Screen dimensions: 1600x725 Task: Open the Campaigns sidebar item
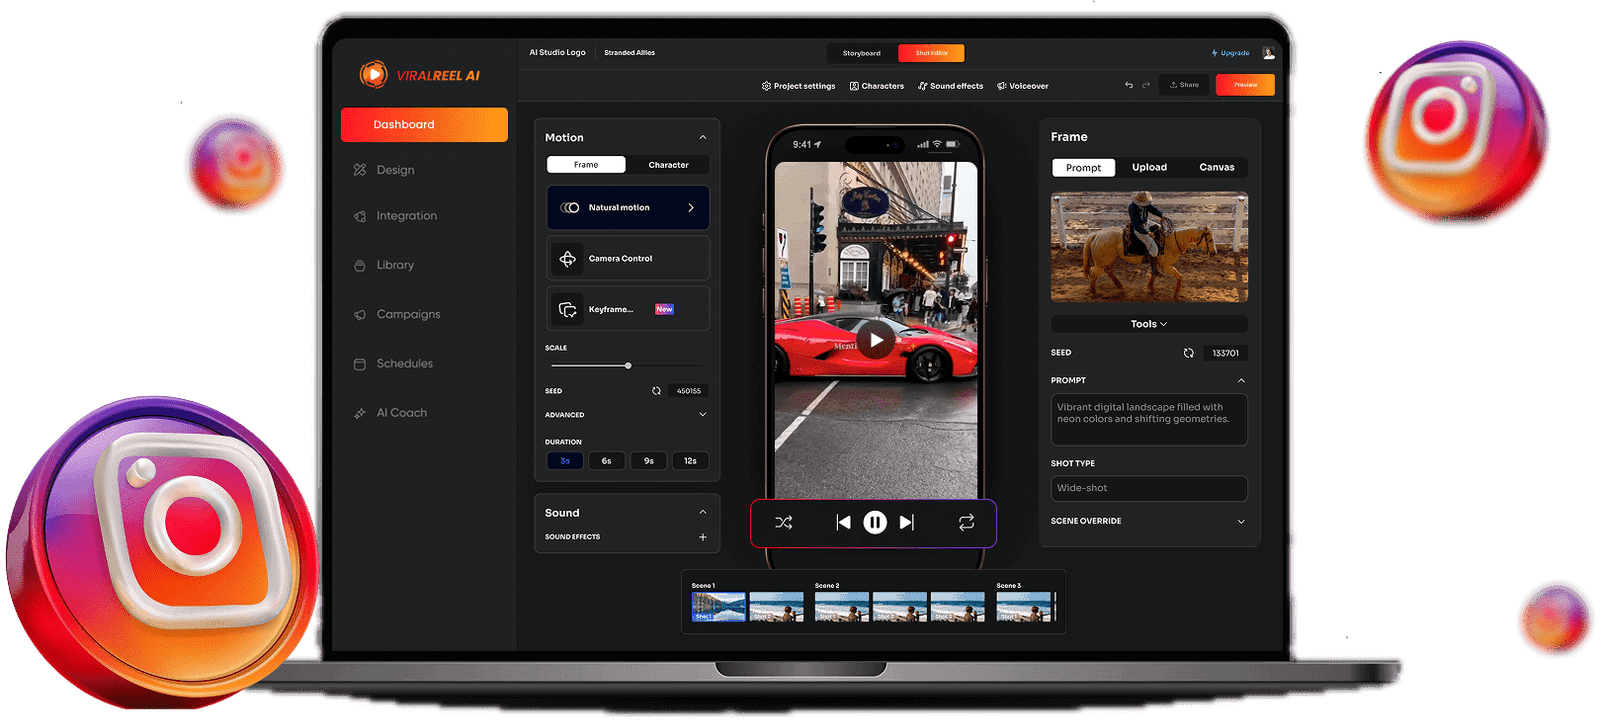pos(397,314)
